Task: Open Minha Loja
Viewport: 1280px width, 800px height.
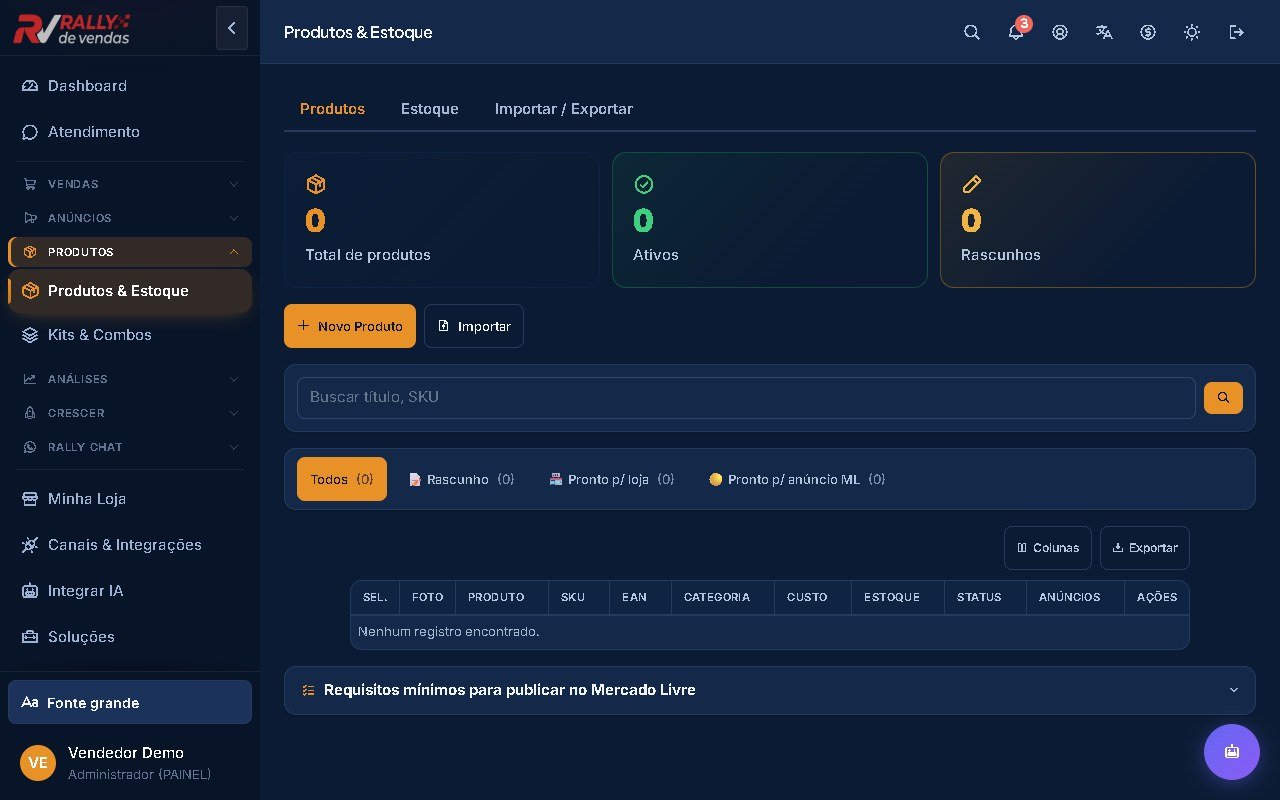Action: coord(130,499)
